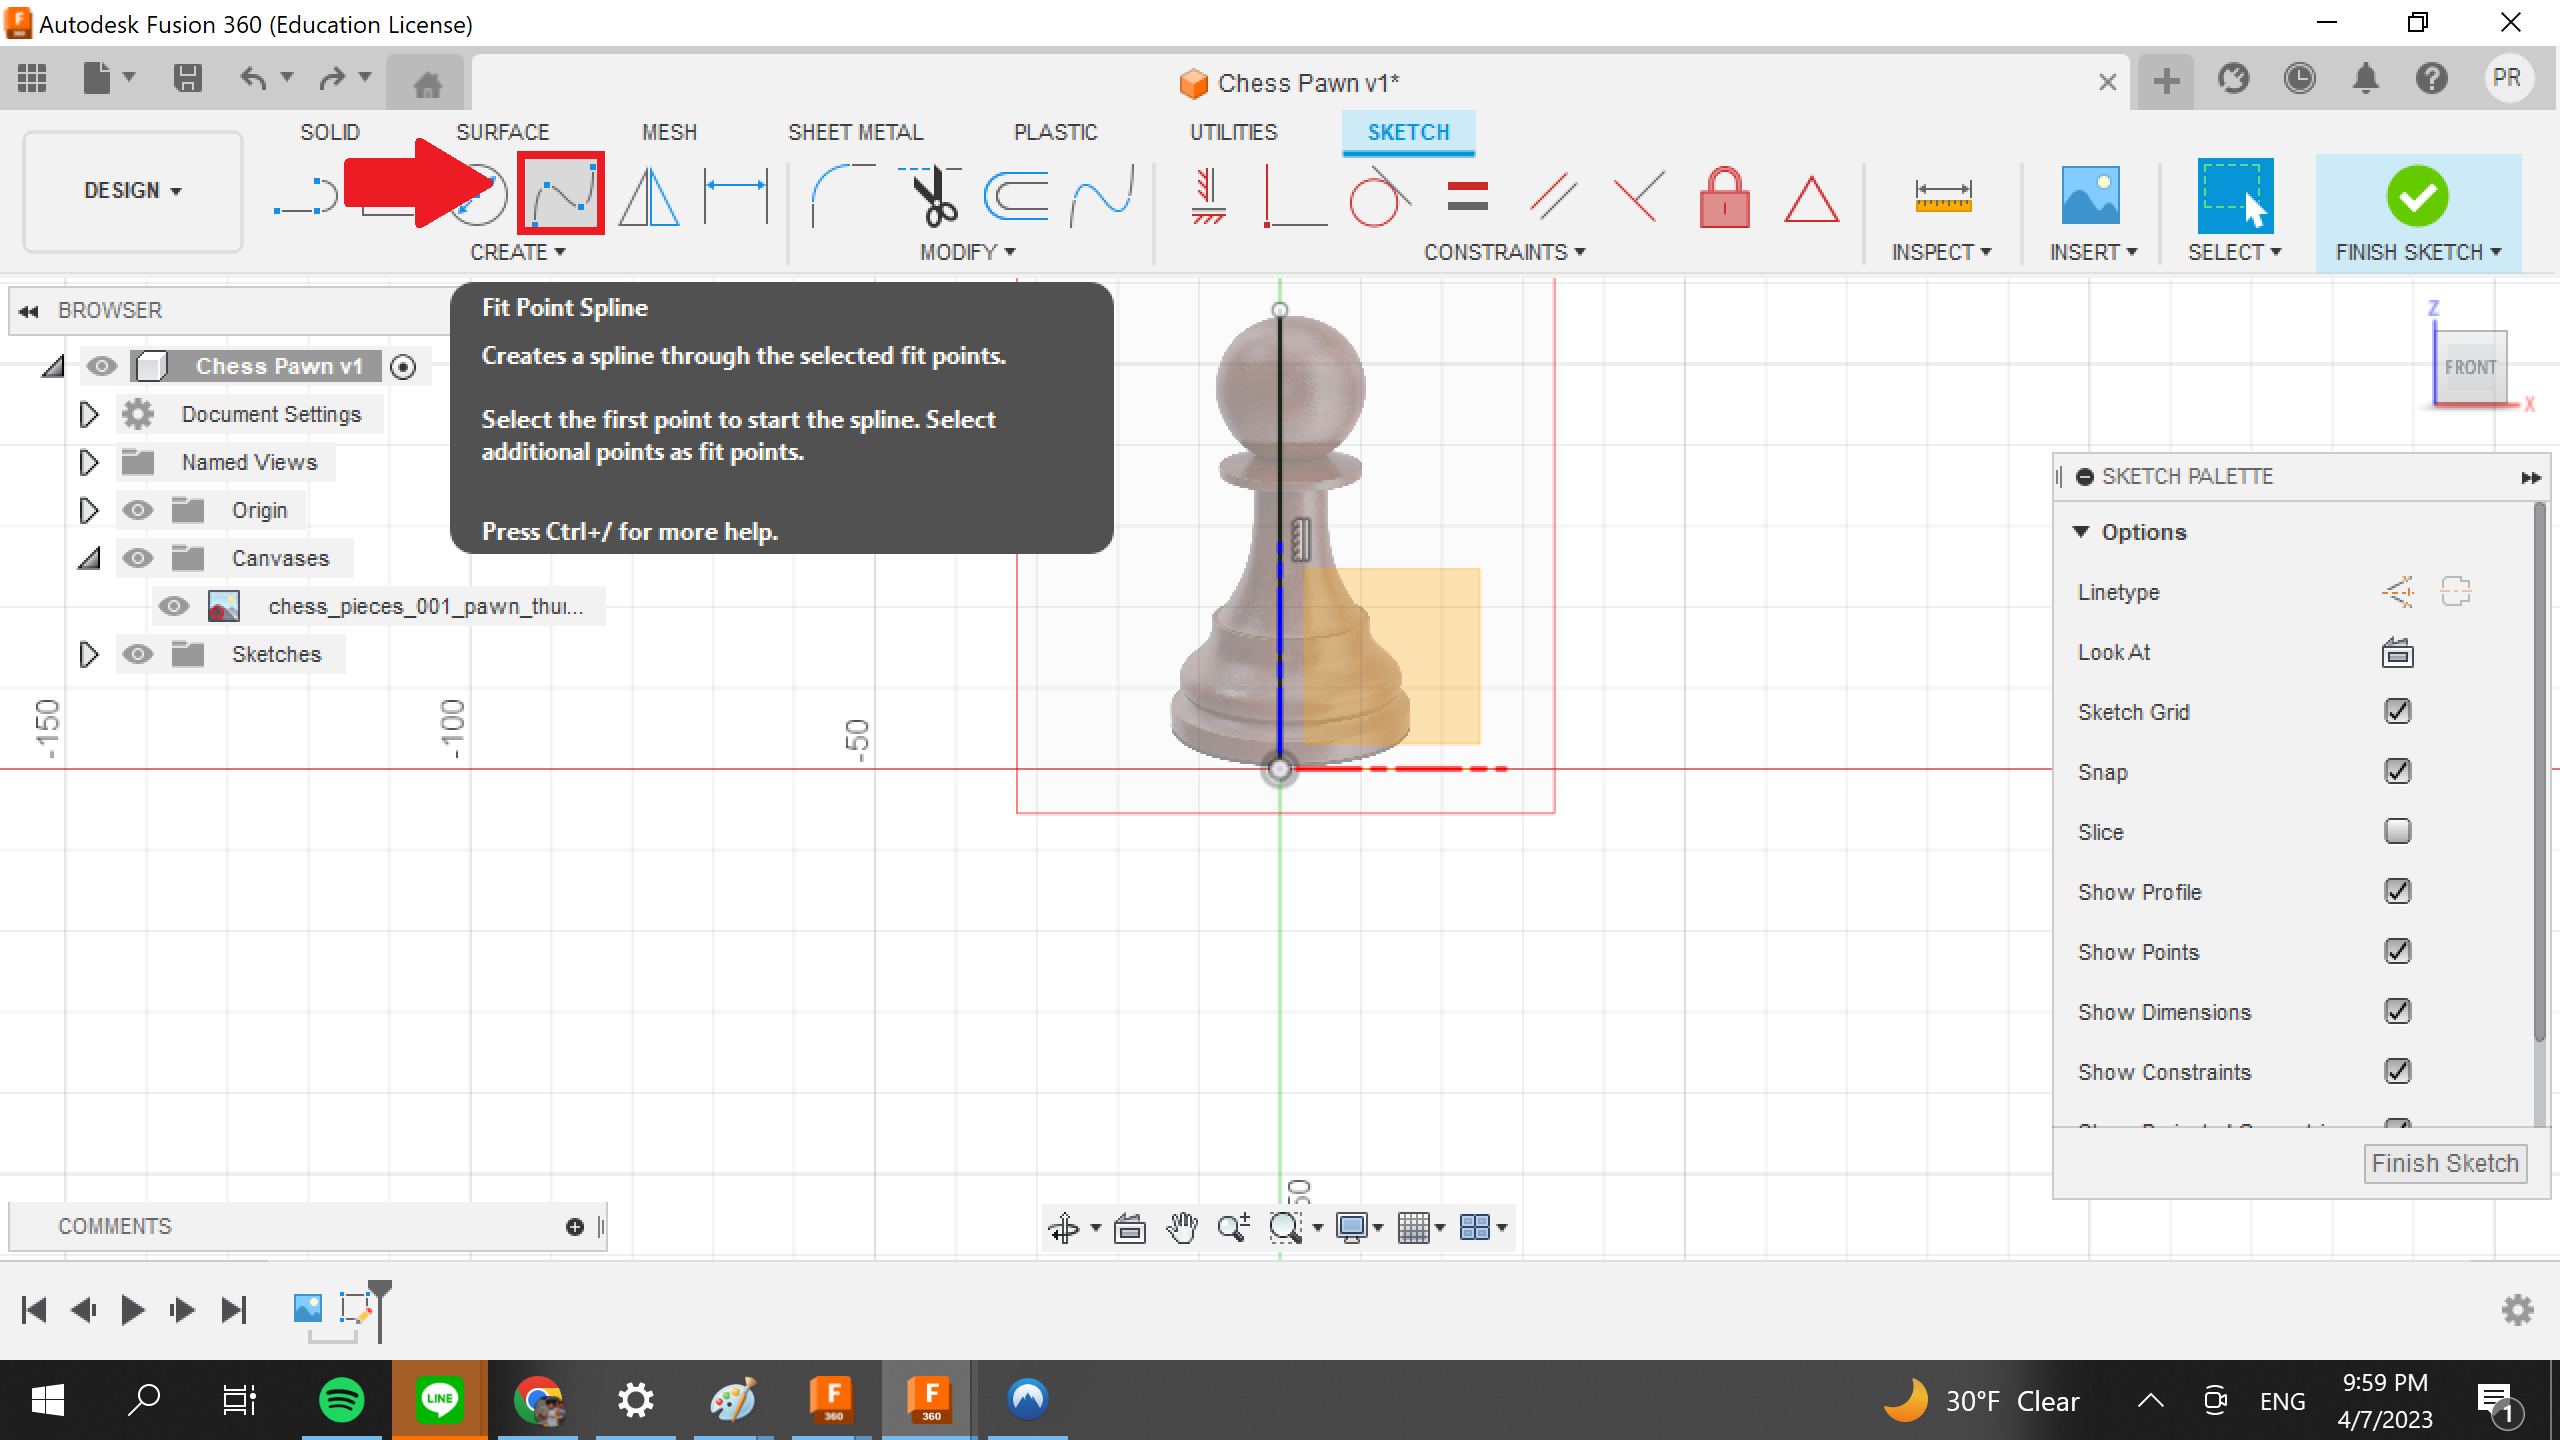Activate the Pan hand tool

pyautogui.click(x=1183, y=1227)
